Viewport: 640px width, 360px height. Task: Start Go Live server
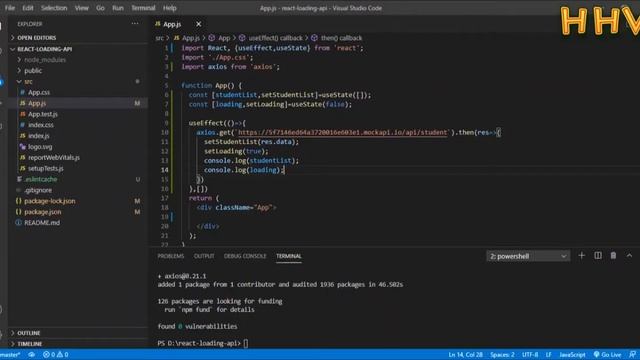point(607,355)
